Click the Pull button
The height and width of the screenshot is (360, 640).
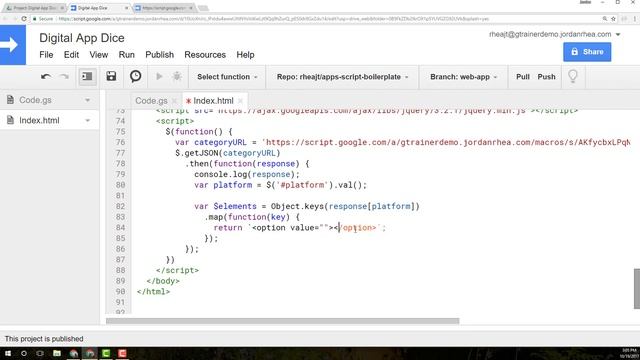coord(522,77)
